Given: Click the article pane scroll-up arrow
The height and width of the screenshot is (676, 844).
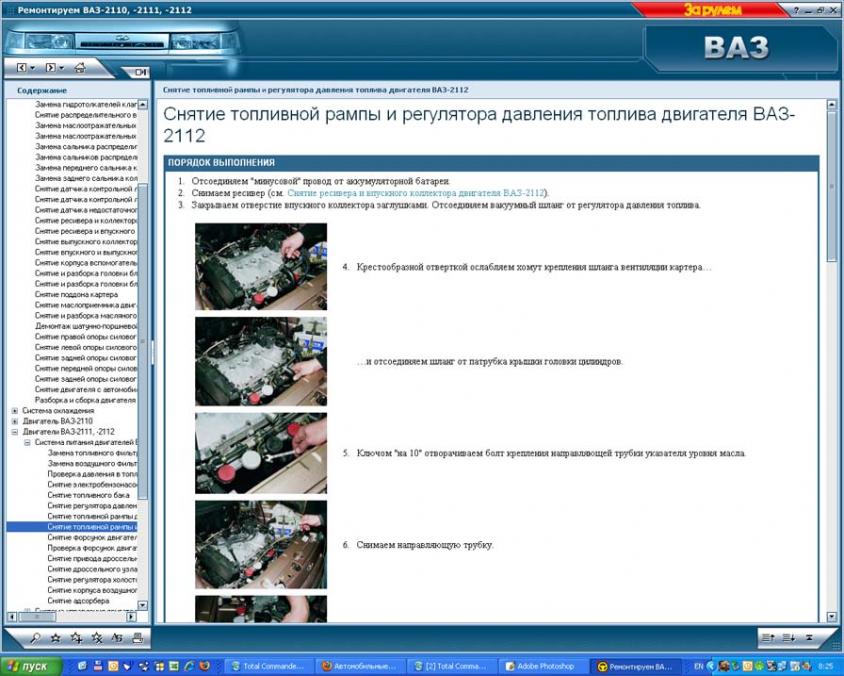Looking at the screenshot, I should click(x=832, y=104).
